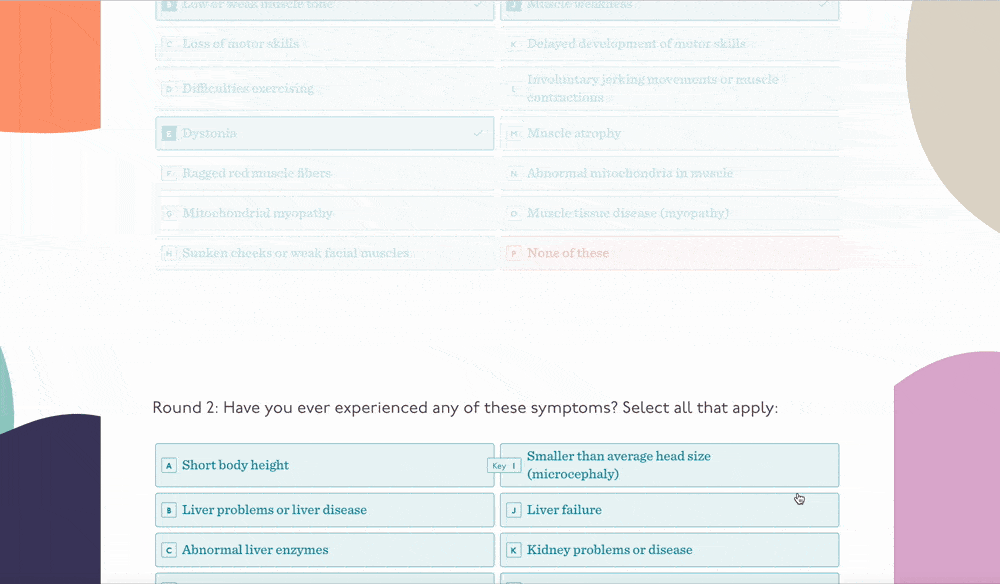Choose Abnormal liver enzymes
Viewport: 1000px width, 584px height.
click(324, 550)
